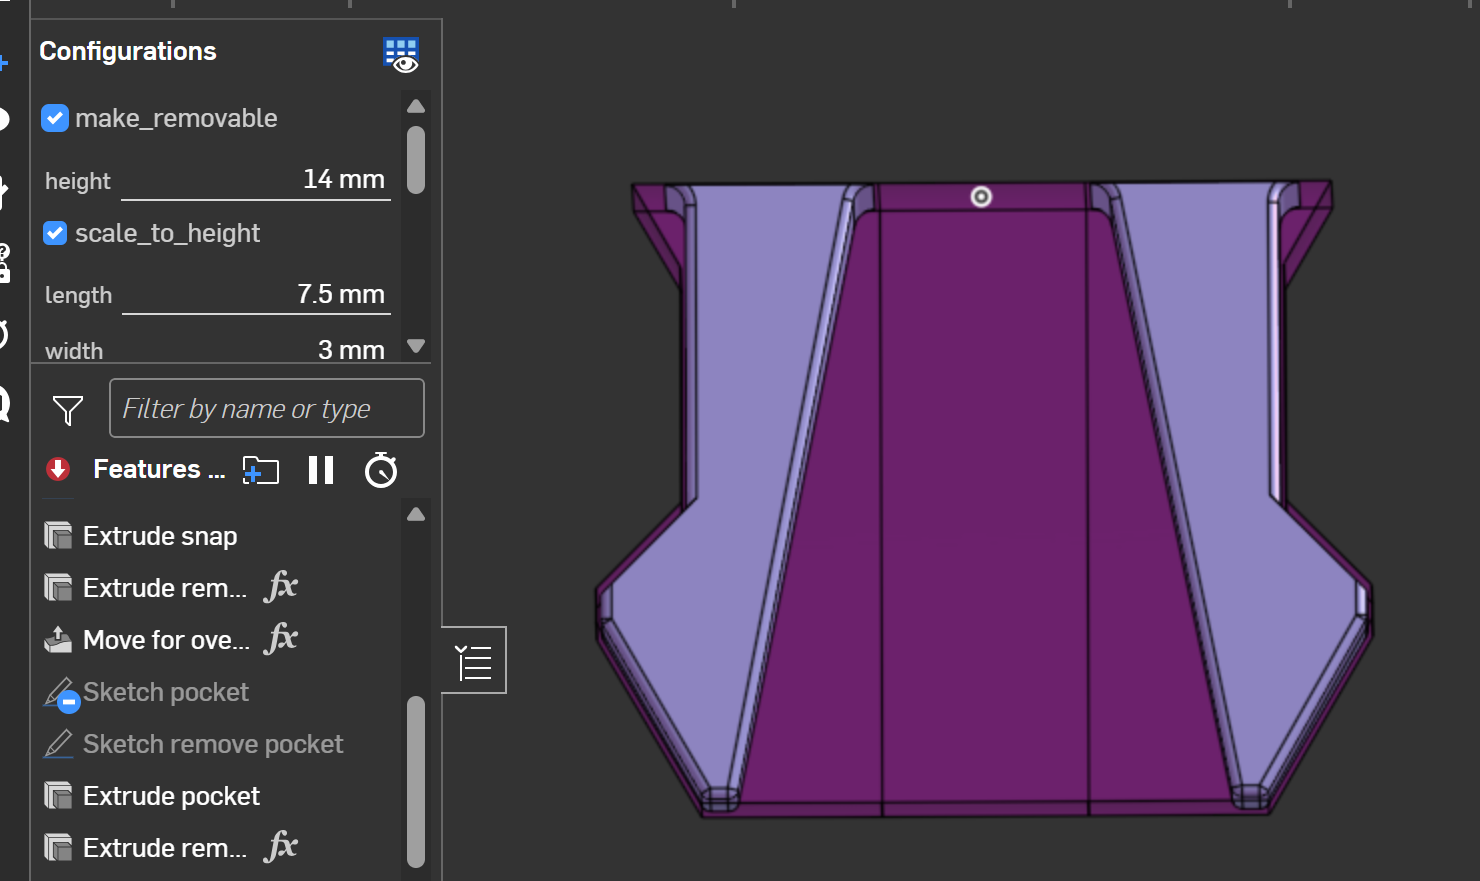1480x881 pixels.
Task: Toggle the feature list panel icon
Action: tap(474, 661)
